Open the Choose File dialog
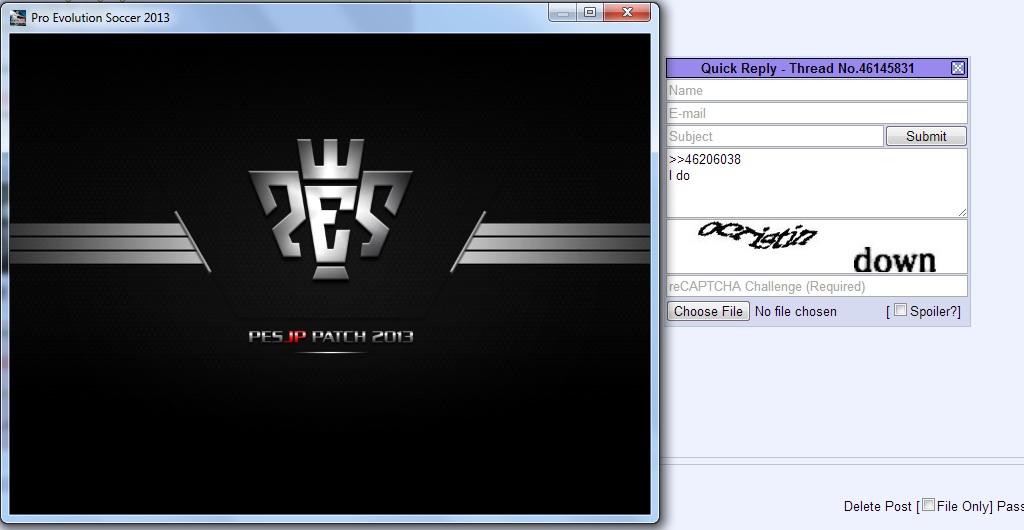Screen dimensions: 1024x530 click(708, 311)
